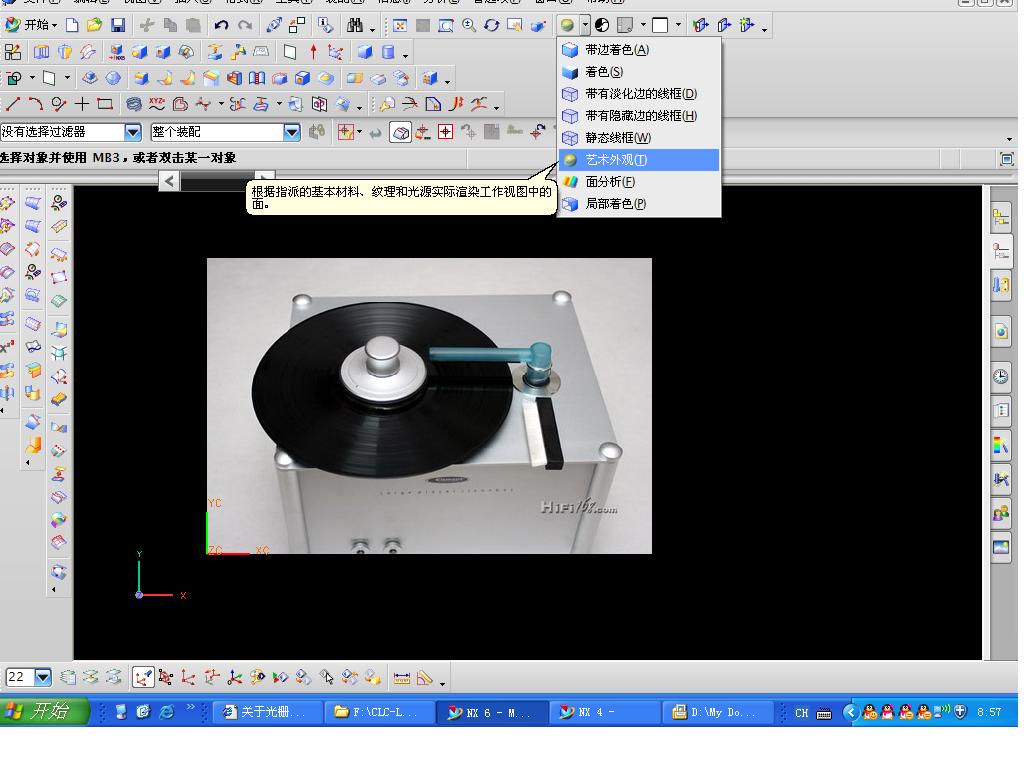This screenshot has width=1024, height=768.
Task: Click the volume icon in the system tray
Action: (941, 712)
